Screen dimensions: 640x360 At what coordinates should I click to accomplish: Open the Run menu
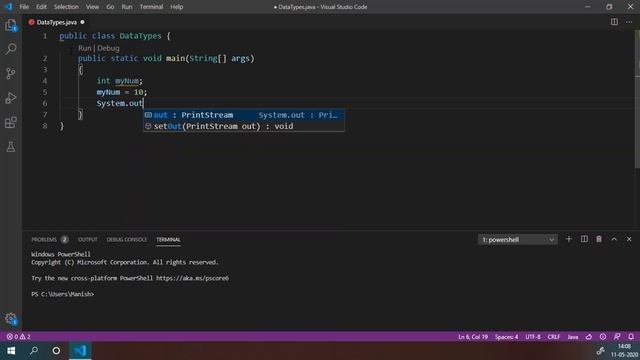(x=127, y=7)
